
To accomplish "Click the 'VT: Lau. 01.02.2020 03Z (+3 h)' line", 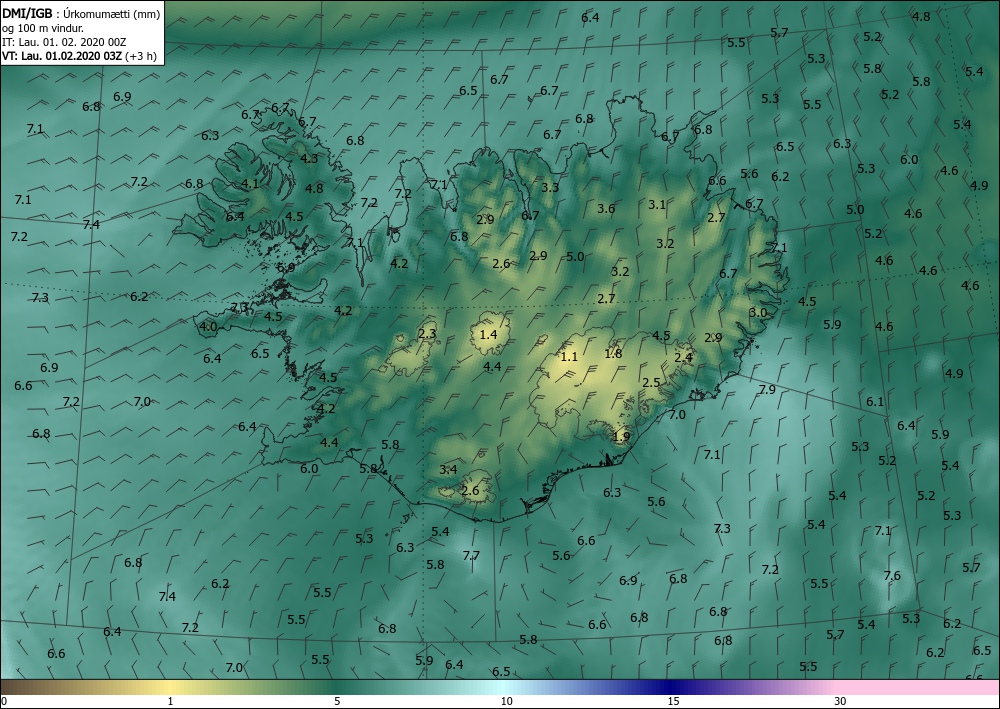I will pyautogui.click(x=79, y=55).
